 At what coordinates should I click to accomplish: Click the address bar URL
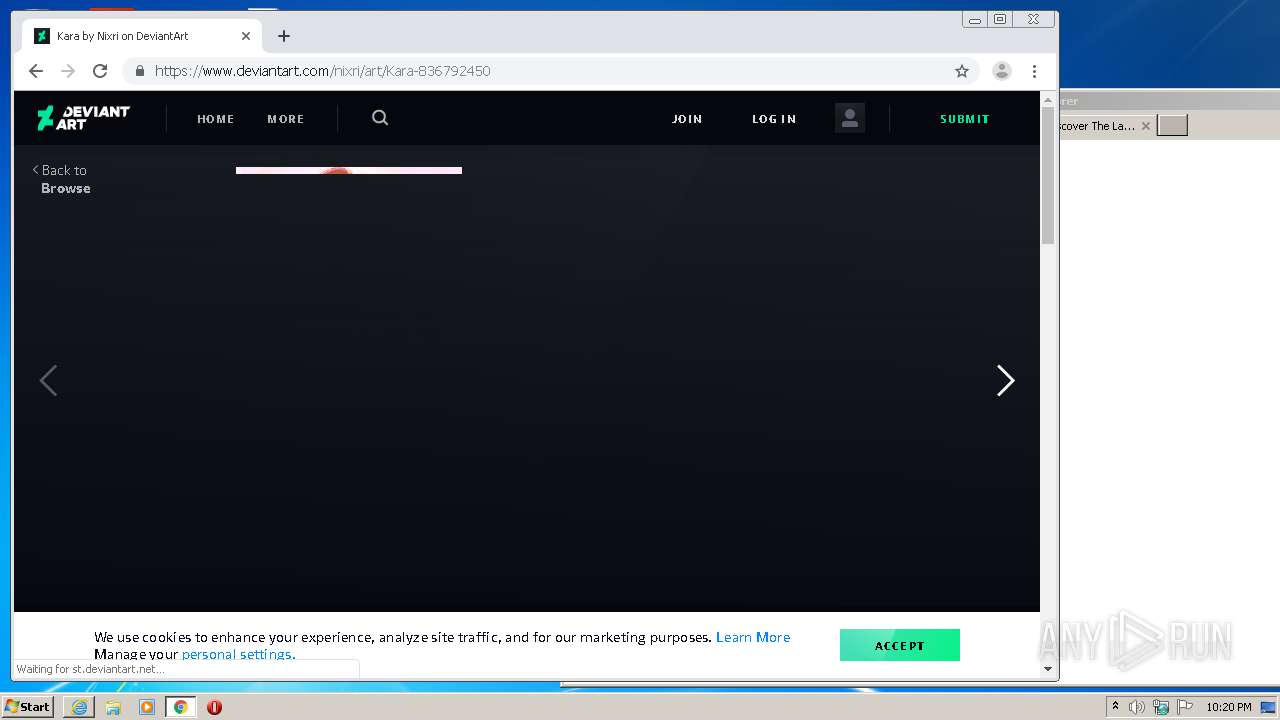point(322,71)
